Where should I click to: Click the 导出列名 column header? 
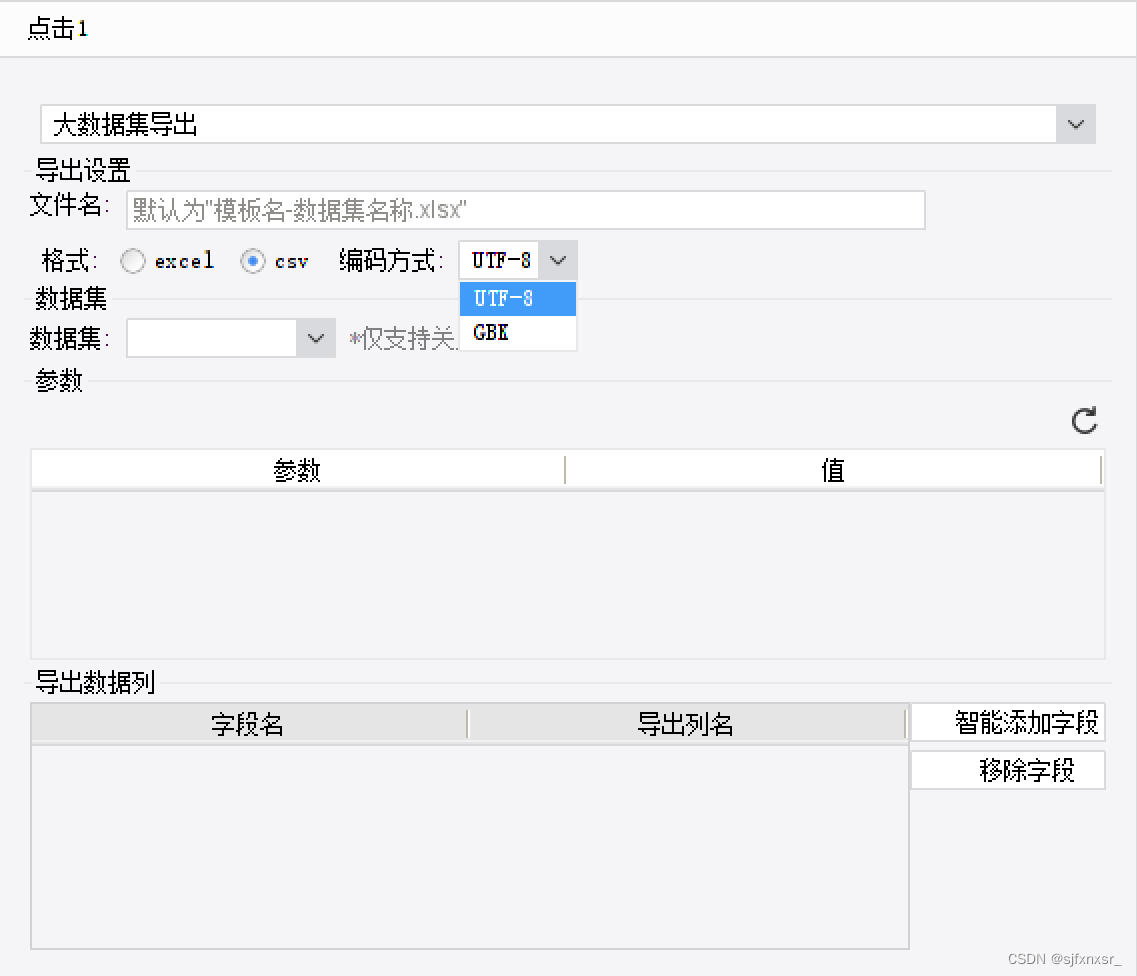[686, 724]
